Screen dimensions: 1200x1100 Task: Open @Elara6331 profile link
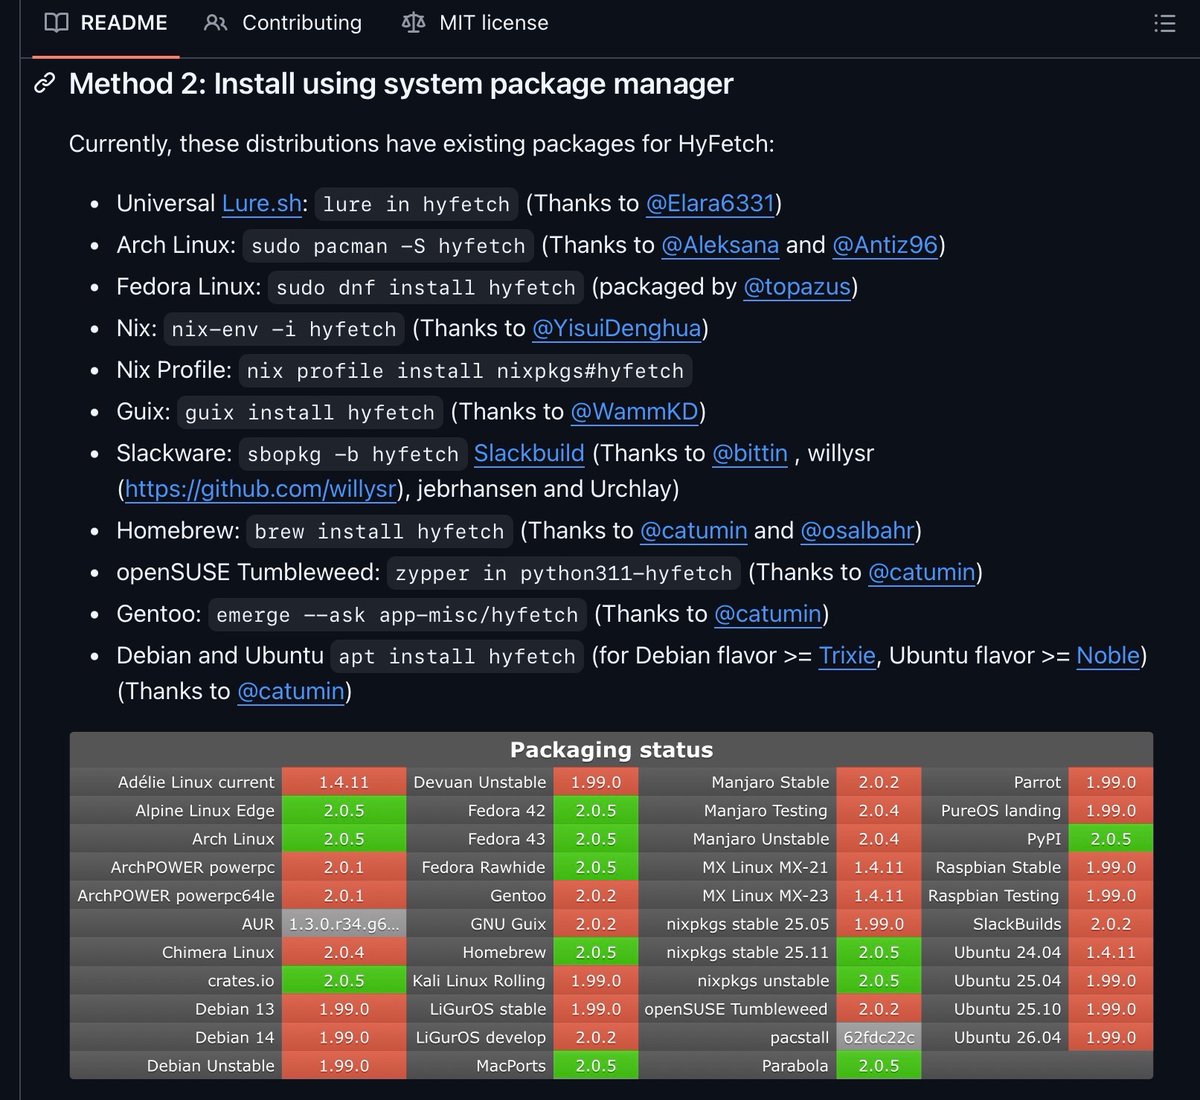tap(710, 203)
